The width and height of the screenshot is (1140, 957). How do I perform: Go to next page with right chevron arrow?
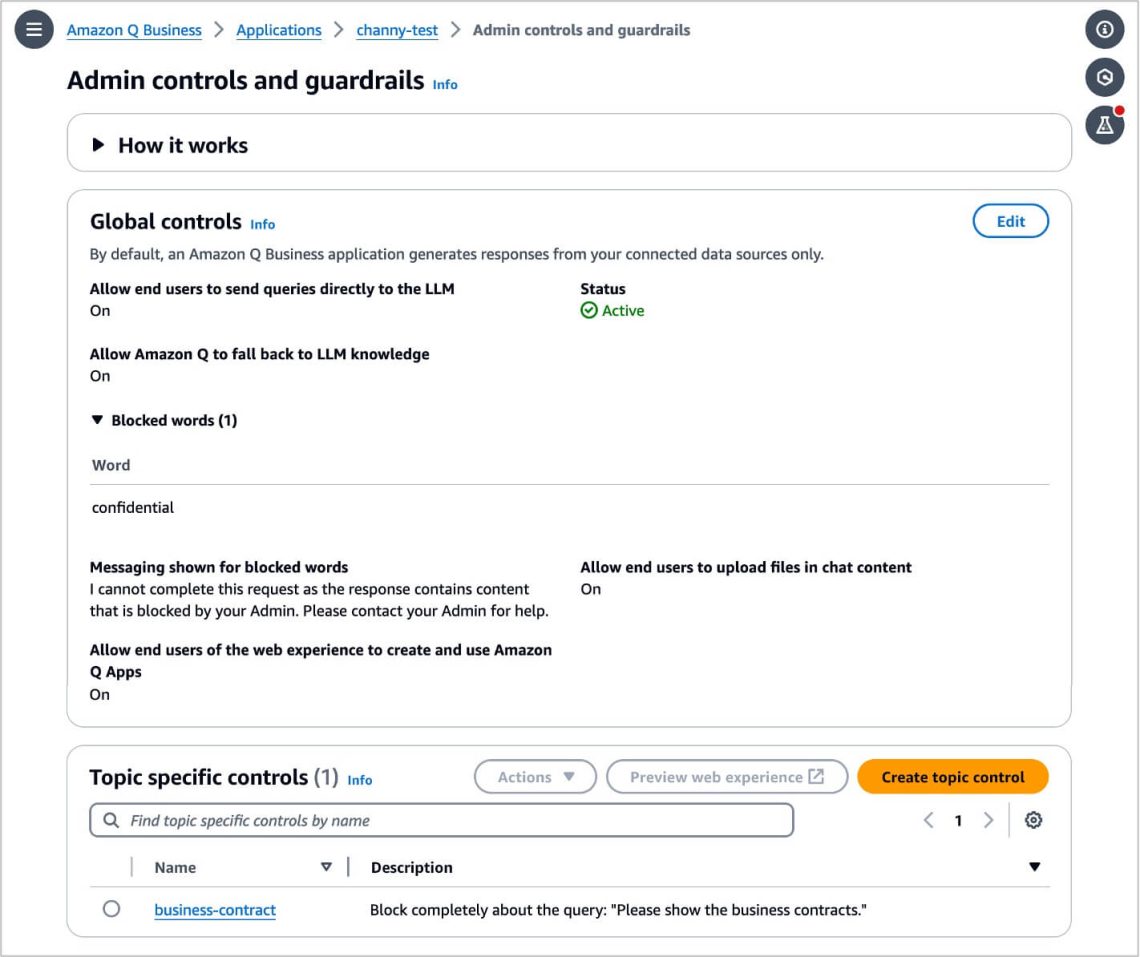point(988,820)
